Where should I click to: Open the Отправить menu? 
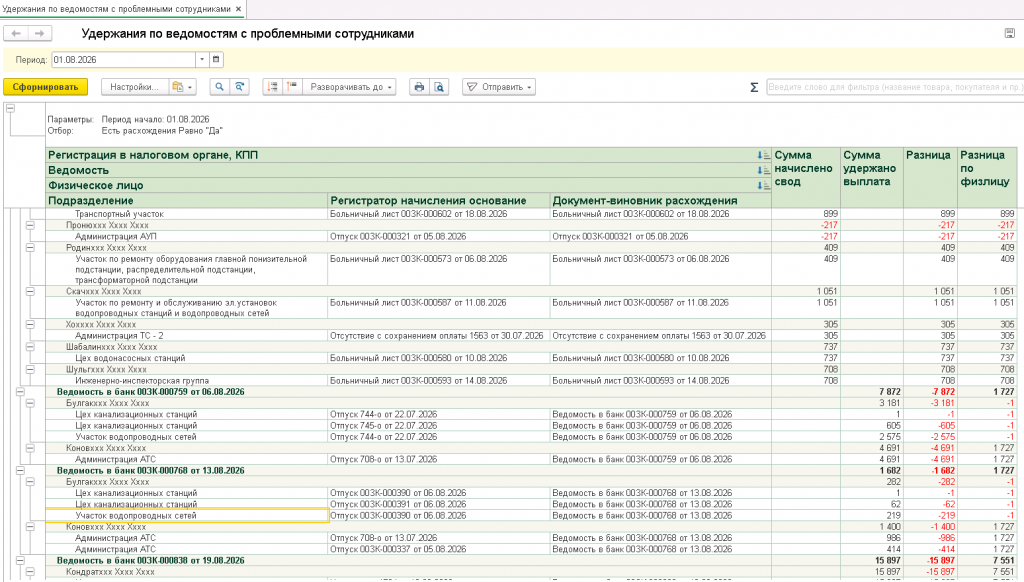[499, 87]
